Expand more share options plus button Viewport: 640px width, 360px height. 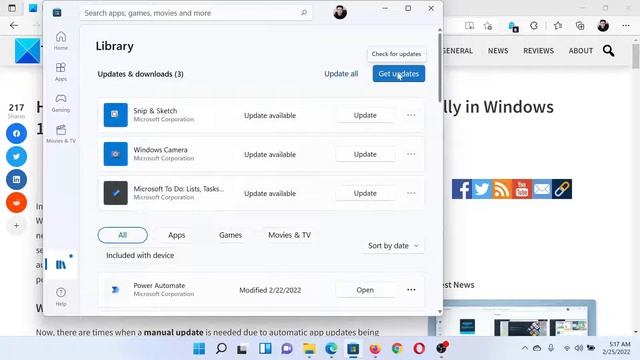tap(16, 225)
